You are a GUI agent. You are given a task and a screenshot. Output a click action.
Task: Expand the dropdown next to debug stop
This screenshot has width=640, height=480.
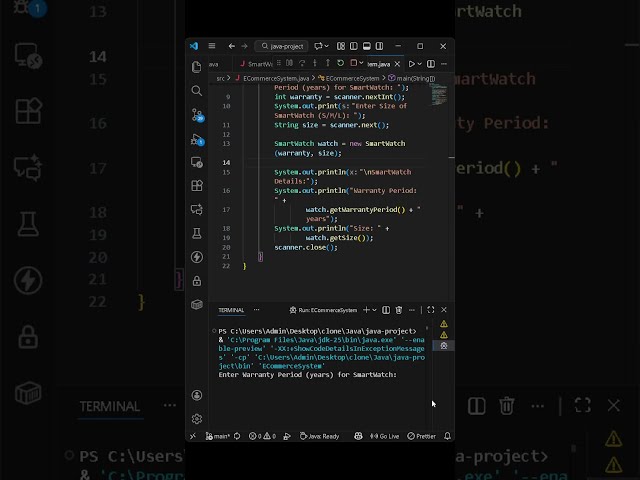(361, 63)
